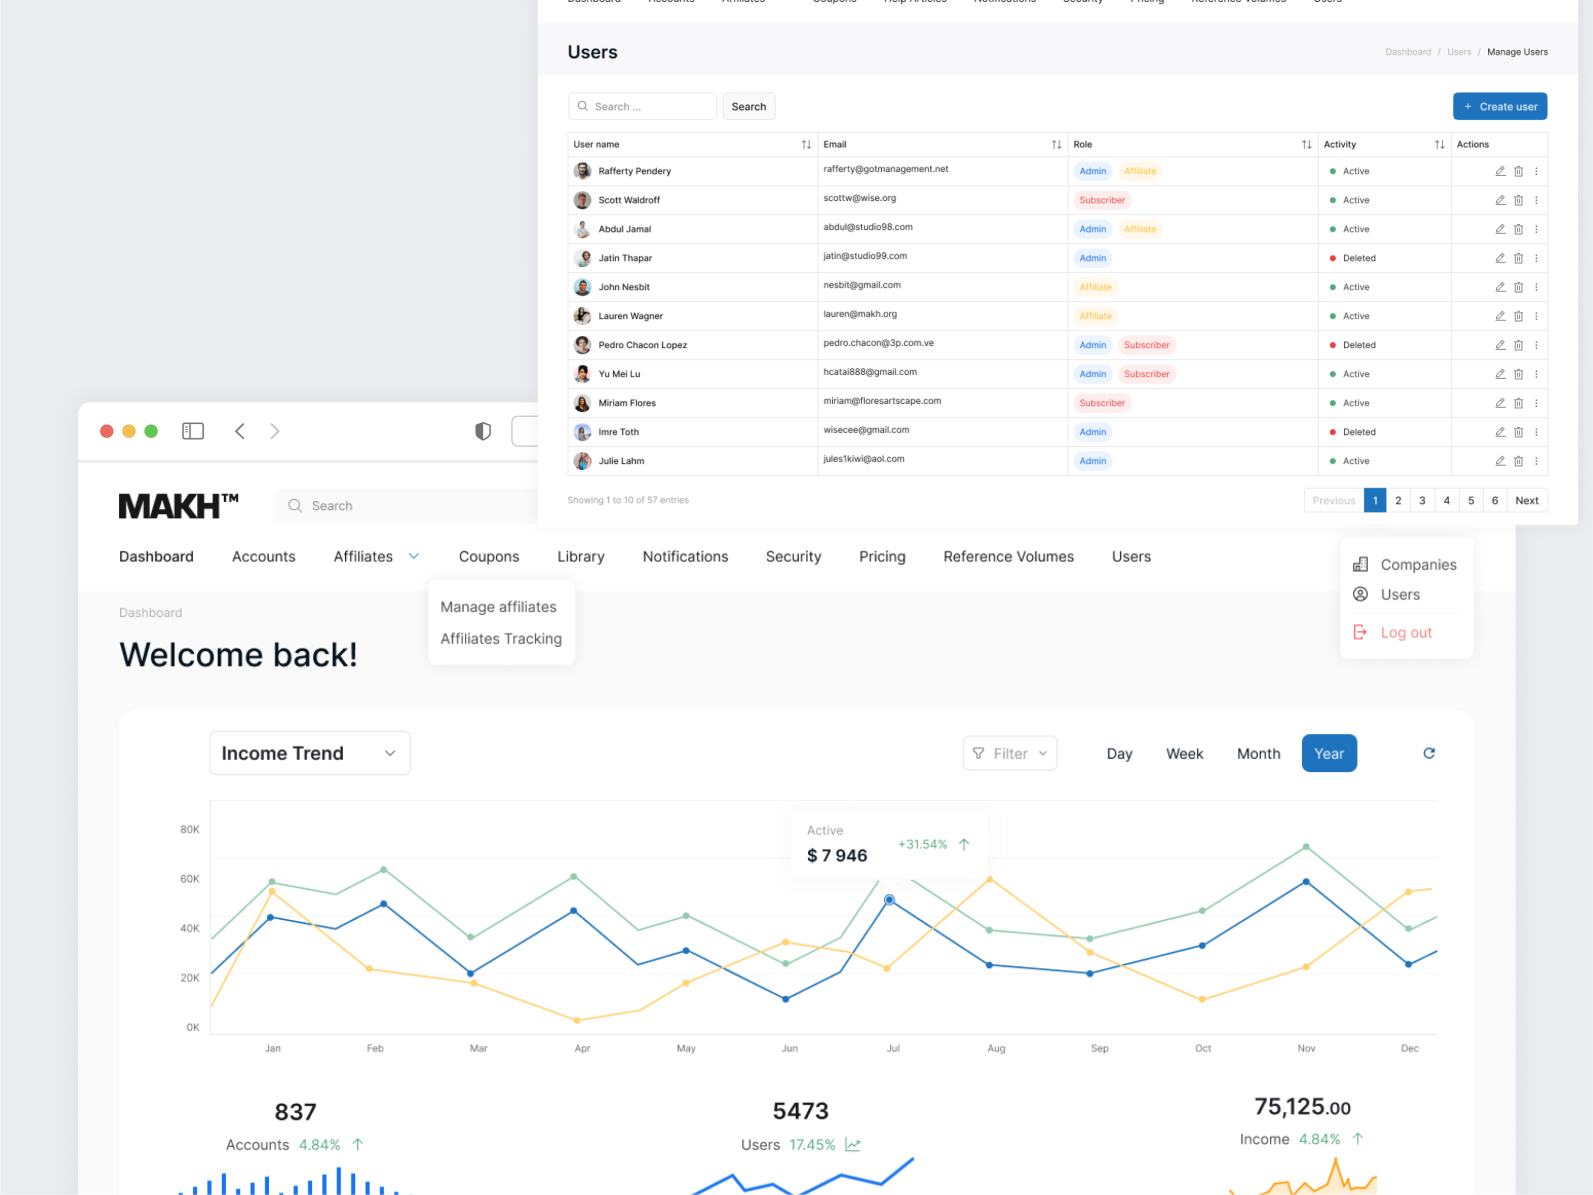Open Pricing nav tab
Viewport: 1593px width, 1195px height.
882,556
